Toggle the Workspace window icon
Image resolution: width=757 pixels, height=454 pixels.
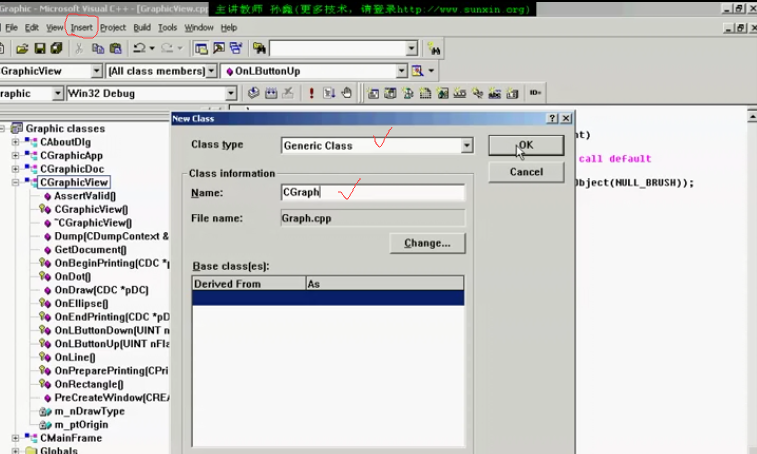click(201, 48)
